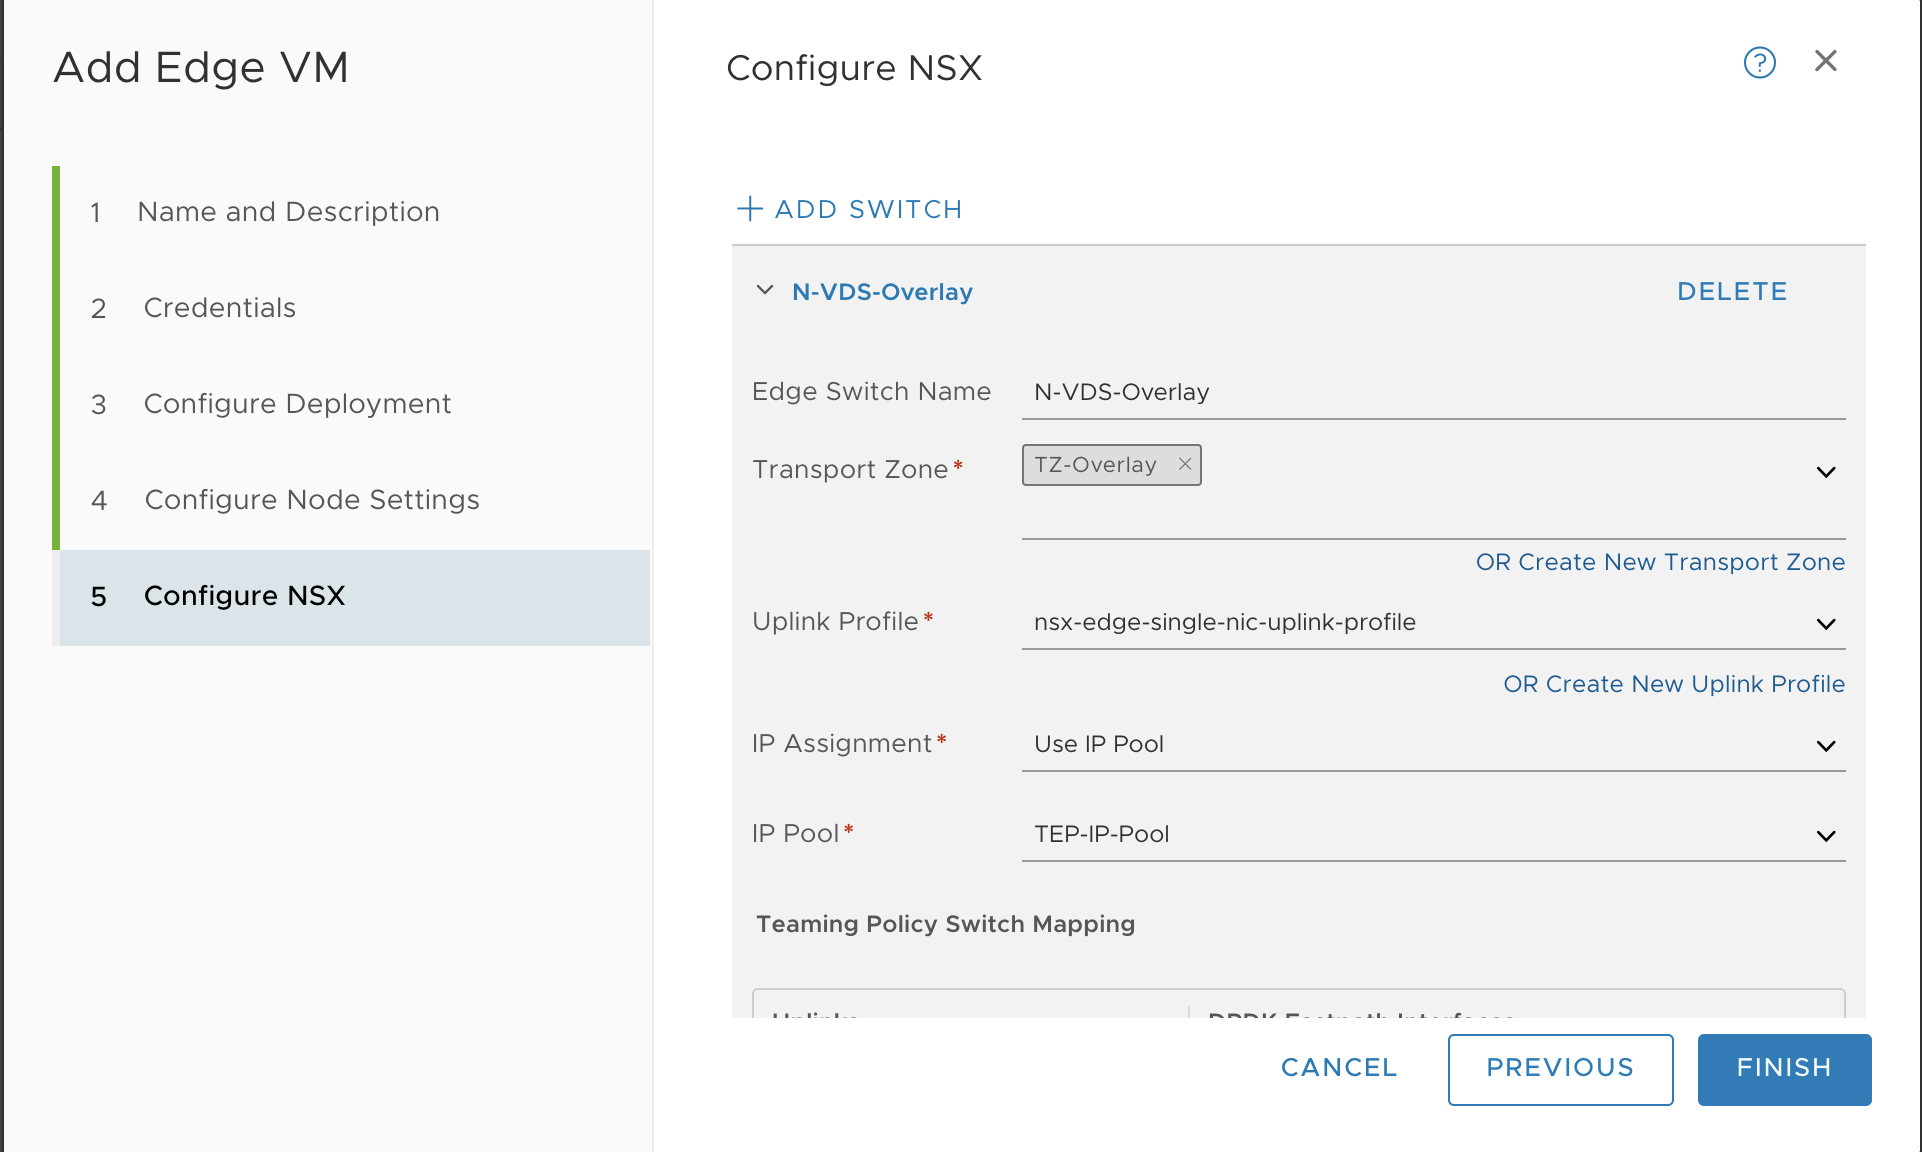Click the plus icon for Add Switch

(750, 208)
